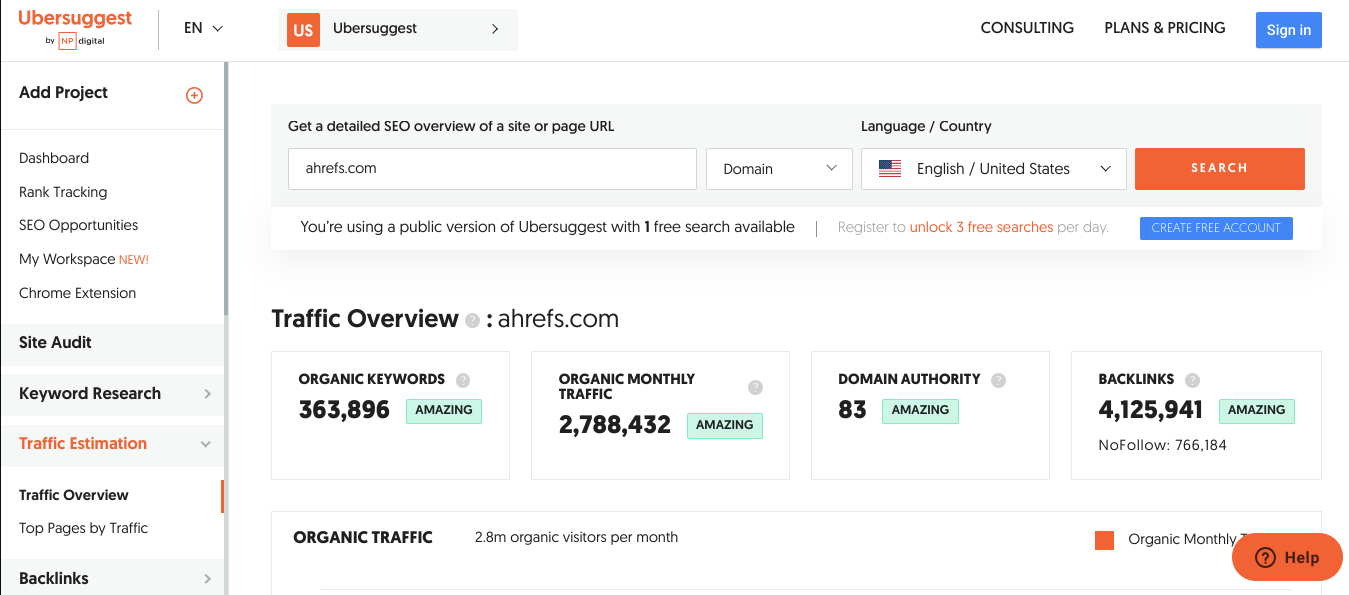Click the United States flag icon
This screenshot has height=595, width=1349.
890,169
